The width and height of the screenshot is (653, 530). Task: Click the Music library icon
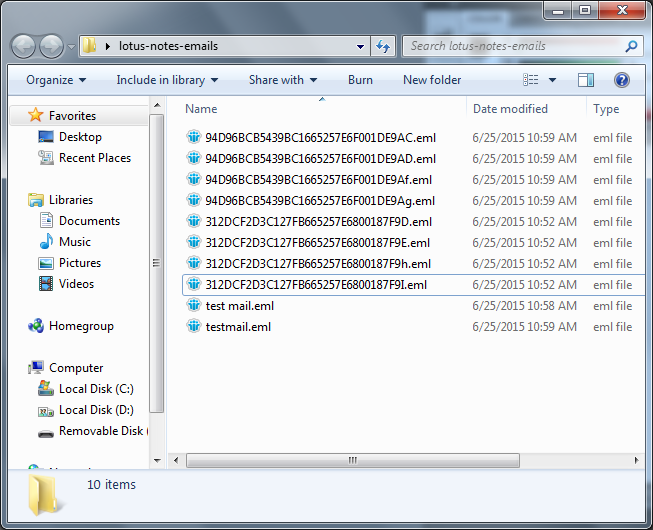click(46, 241)
